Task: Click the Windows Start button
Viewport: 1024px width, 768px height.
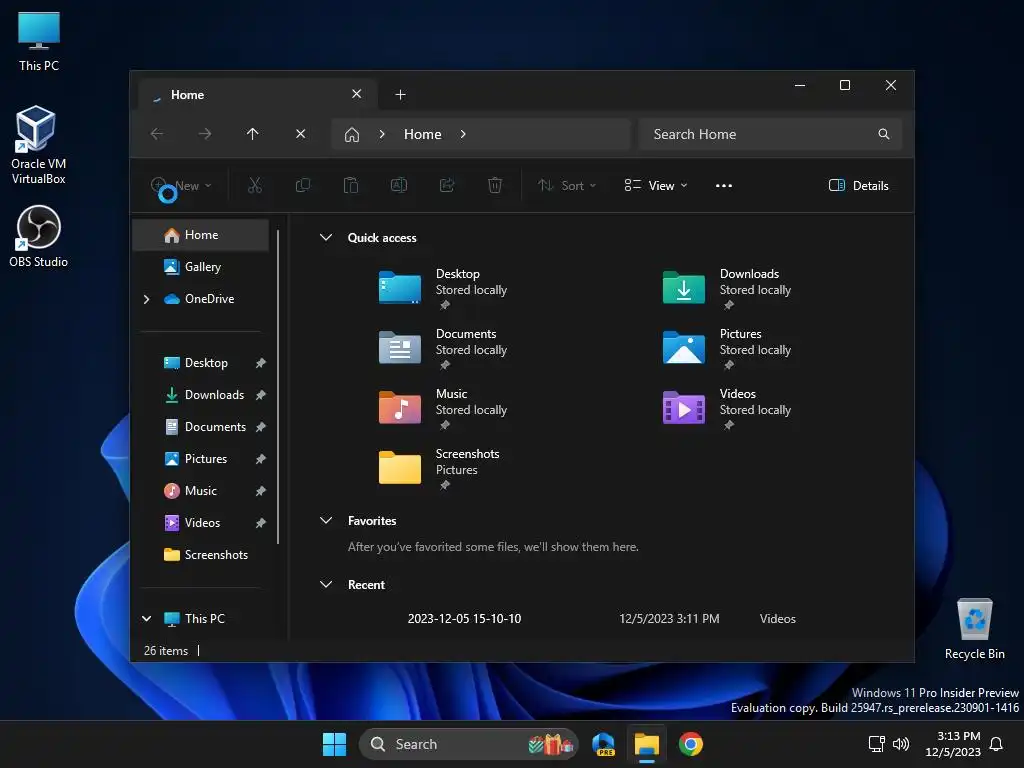Action: point(334,744)
